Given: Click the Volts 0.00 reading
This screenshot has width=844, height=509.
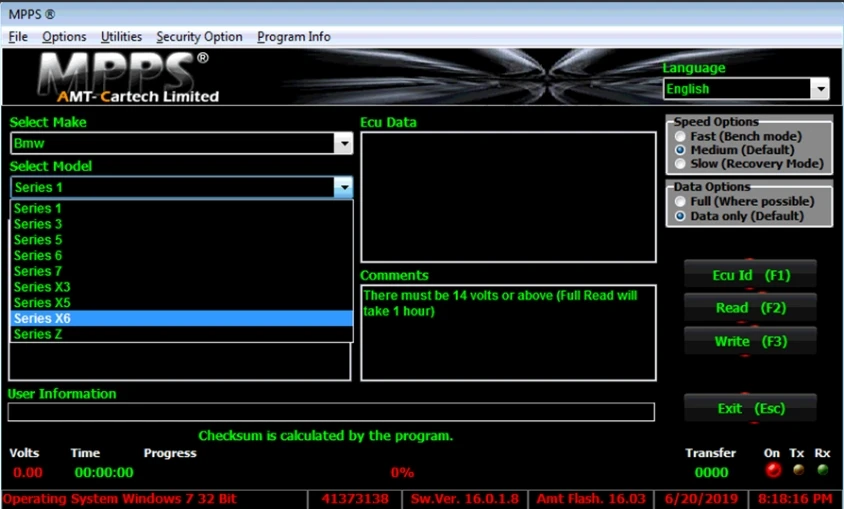Looking at the screenshot, I should pyautogui.click(x=27, y=472).
